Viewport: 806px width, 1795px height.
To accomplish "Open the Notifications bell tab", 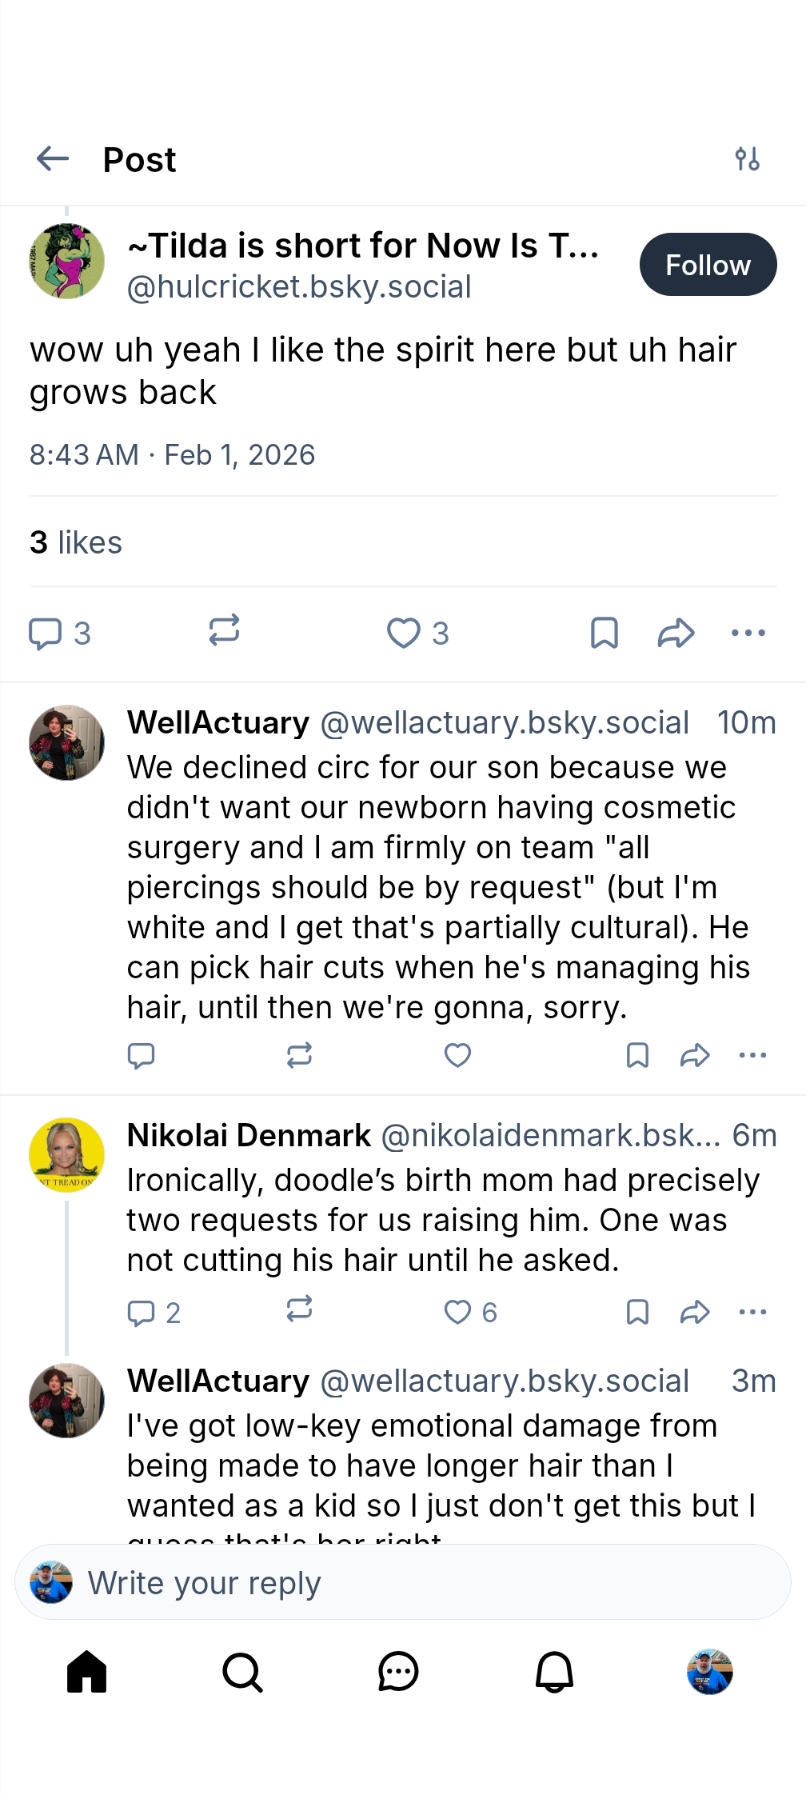I will (554, 1671).
